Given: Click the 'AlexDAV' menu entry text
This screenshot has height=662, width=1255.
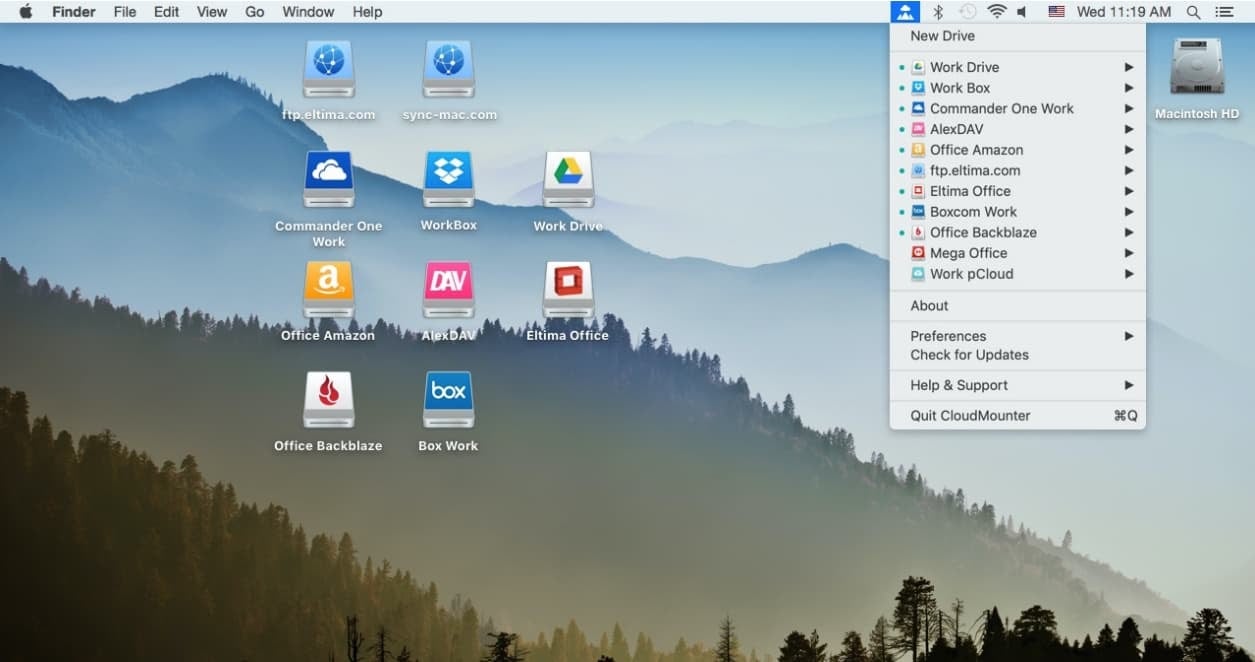Looking at the screenshot, I should [x=957, y=129].
